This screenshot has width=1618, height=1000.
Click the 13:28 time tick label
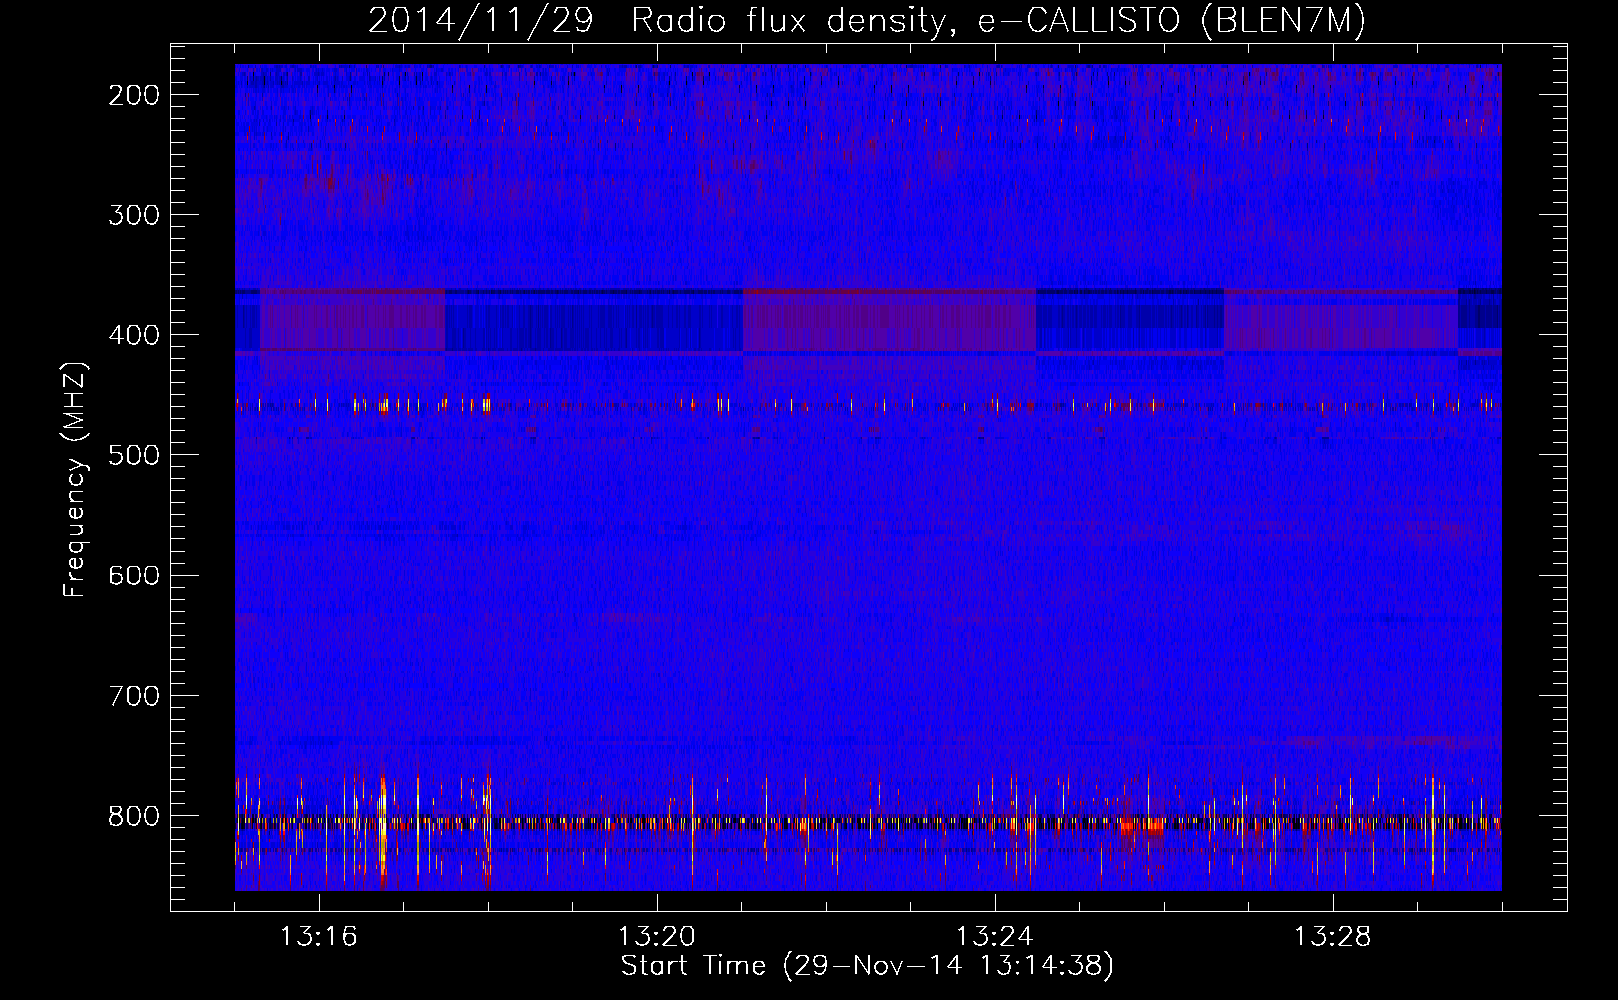click(x=1332, y=937)
